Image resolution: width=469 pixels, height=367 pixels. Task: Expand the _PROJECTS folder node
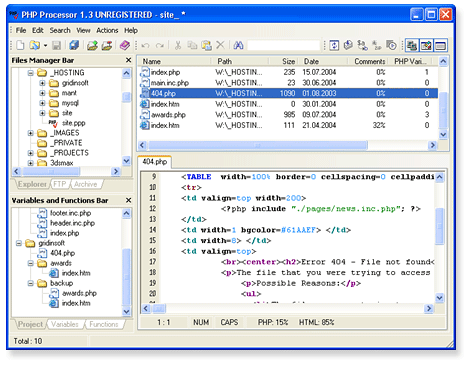(31, 153)
